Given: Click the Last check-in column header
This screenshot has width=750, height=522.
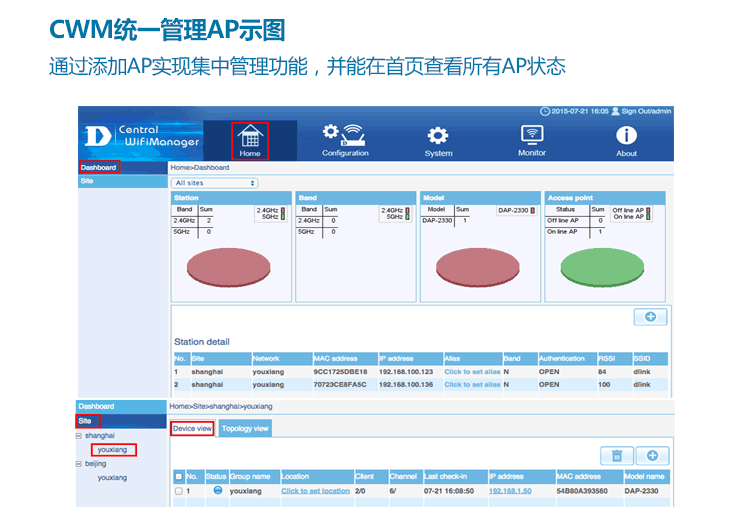Looking at the screenshot, I should click(455, 477).
